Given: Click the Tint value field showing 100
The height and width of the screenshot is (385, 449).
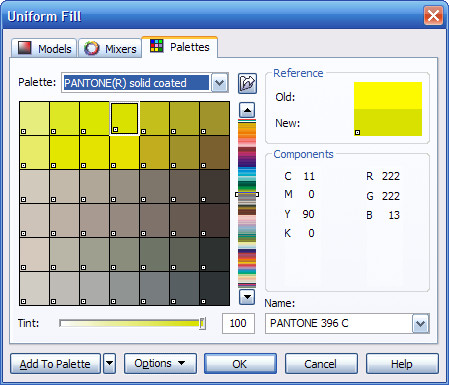Looking at the screenshot, I should pyautogui.click(x=238, y=323).
